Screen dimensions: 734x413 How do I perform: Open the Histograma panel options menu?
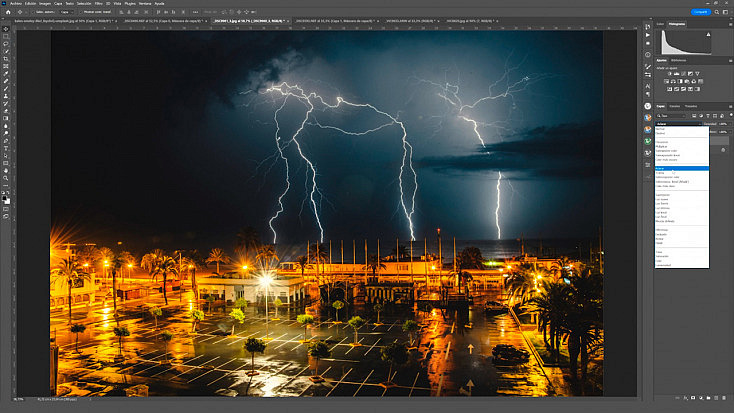(x=730, y=24)
